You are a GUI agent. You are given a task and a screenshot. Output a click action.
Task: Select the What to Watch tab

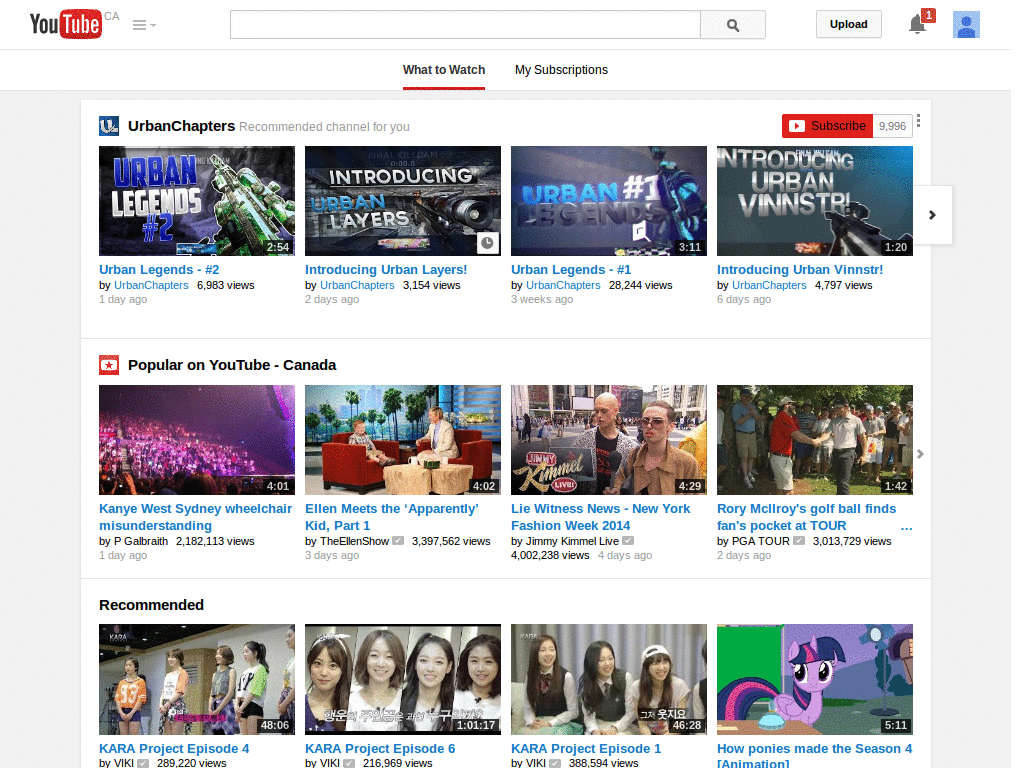(443, 70)
